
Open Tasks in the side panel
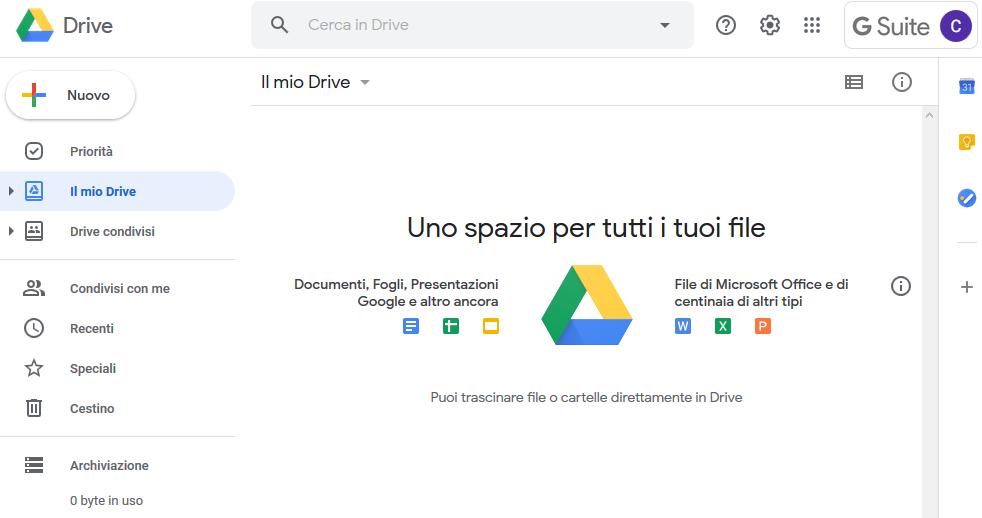tap(966, 198)
